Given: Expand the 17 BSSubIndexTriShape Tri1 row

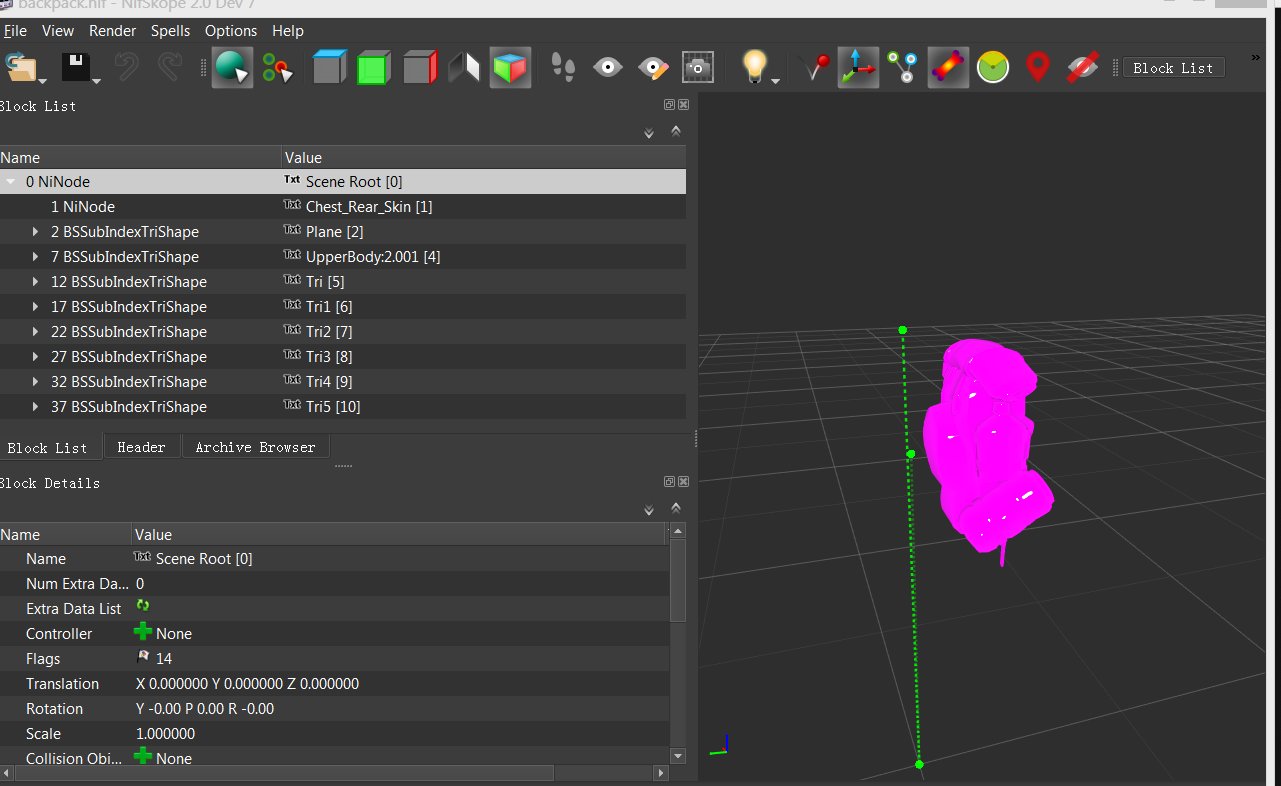Looking at the screenshot, I should coord(36,307).
